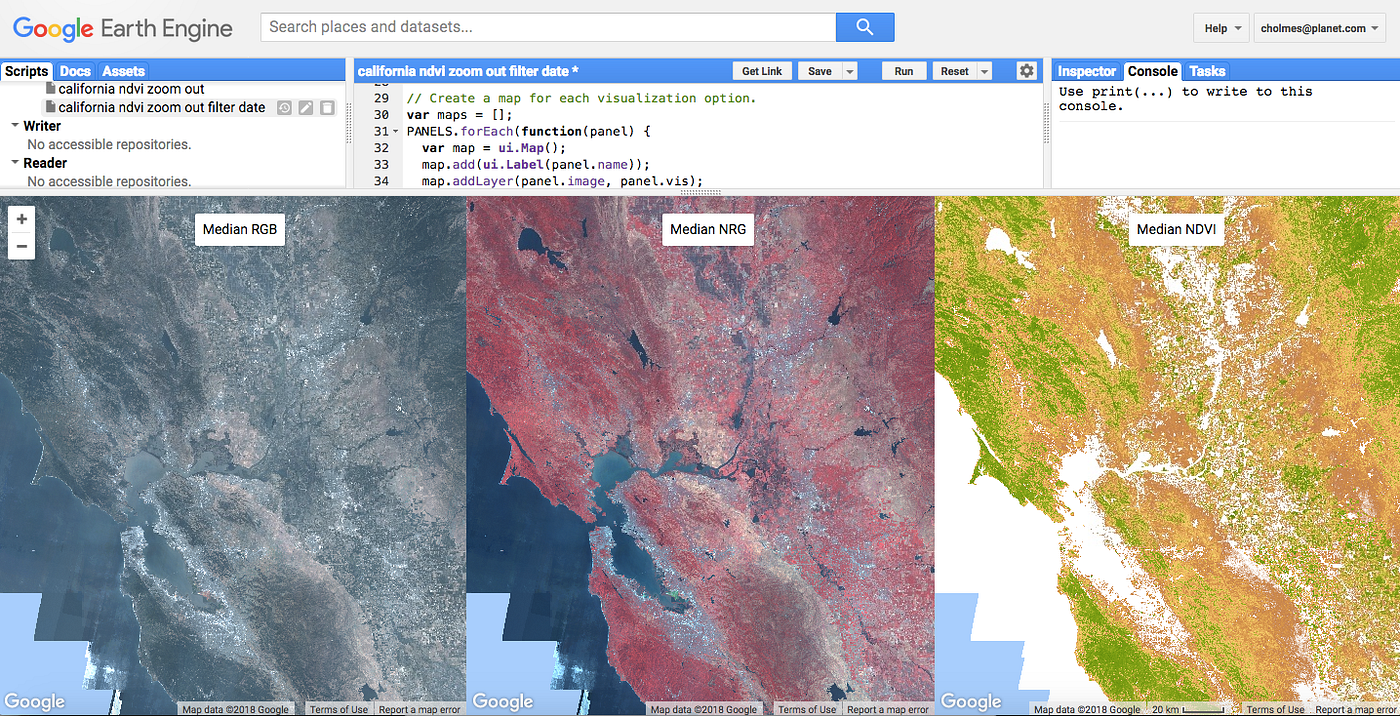This screenshot has width=1400, height=716.
Task: Run the script with Run button
Action: coord(904,71)
